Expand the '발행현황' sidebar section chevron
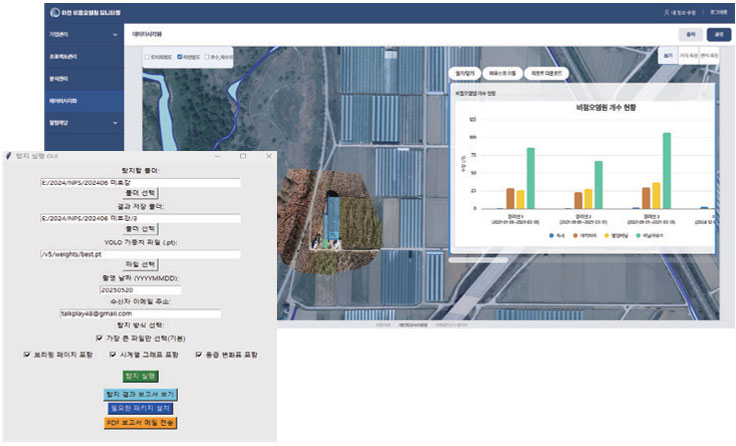 [x=115, y=122]
